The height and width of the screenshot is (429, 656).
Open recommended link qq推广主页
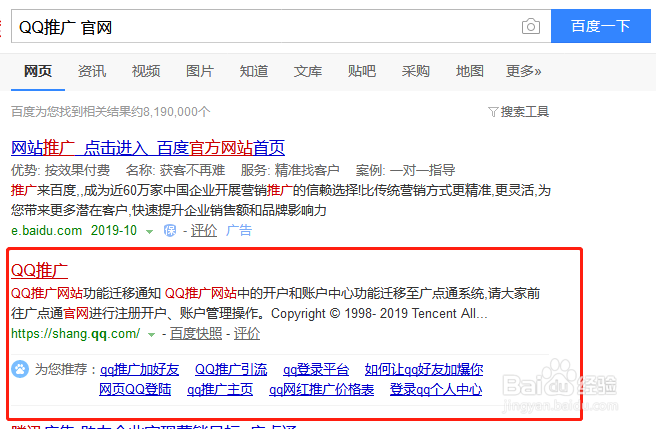220,390
